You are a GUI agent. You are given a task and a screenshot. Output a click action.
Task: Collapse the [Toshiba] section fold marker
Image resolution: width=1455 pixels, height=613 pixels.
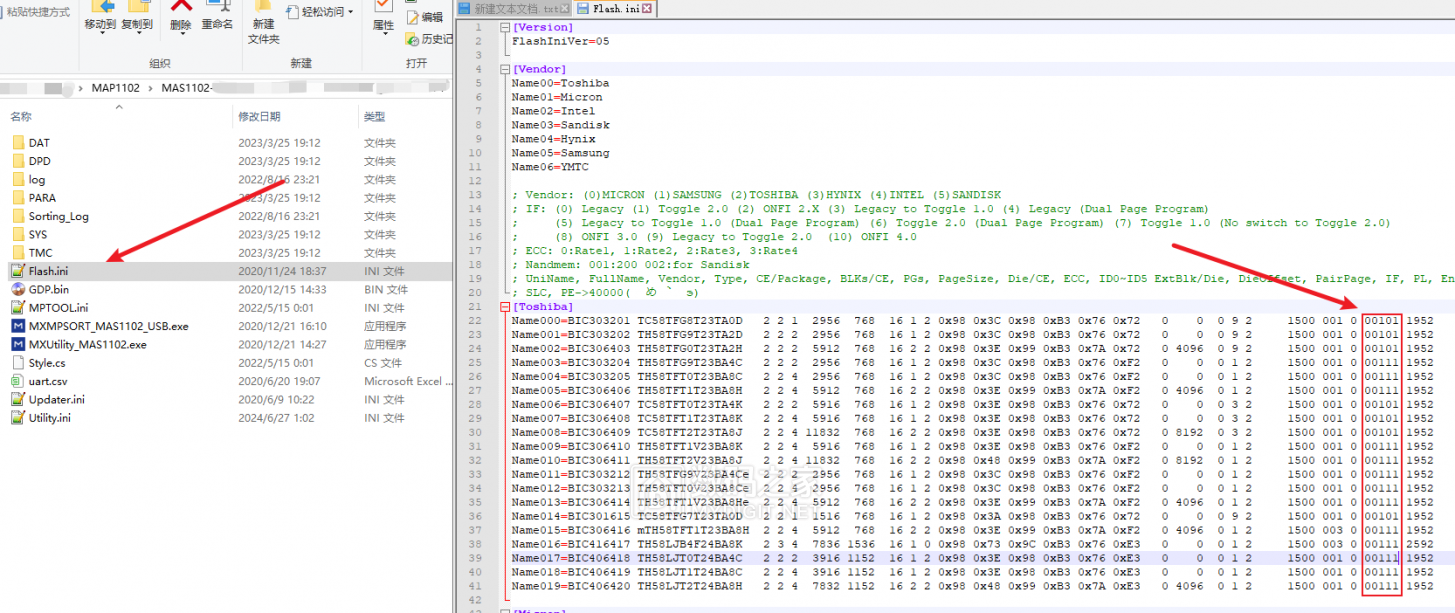pyautogui.click(x=504, y=307)
